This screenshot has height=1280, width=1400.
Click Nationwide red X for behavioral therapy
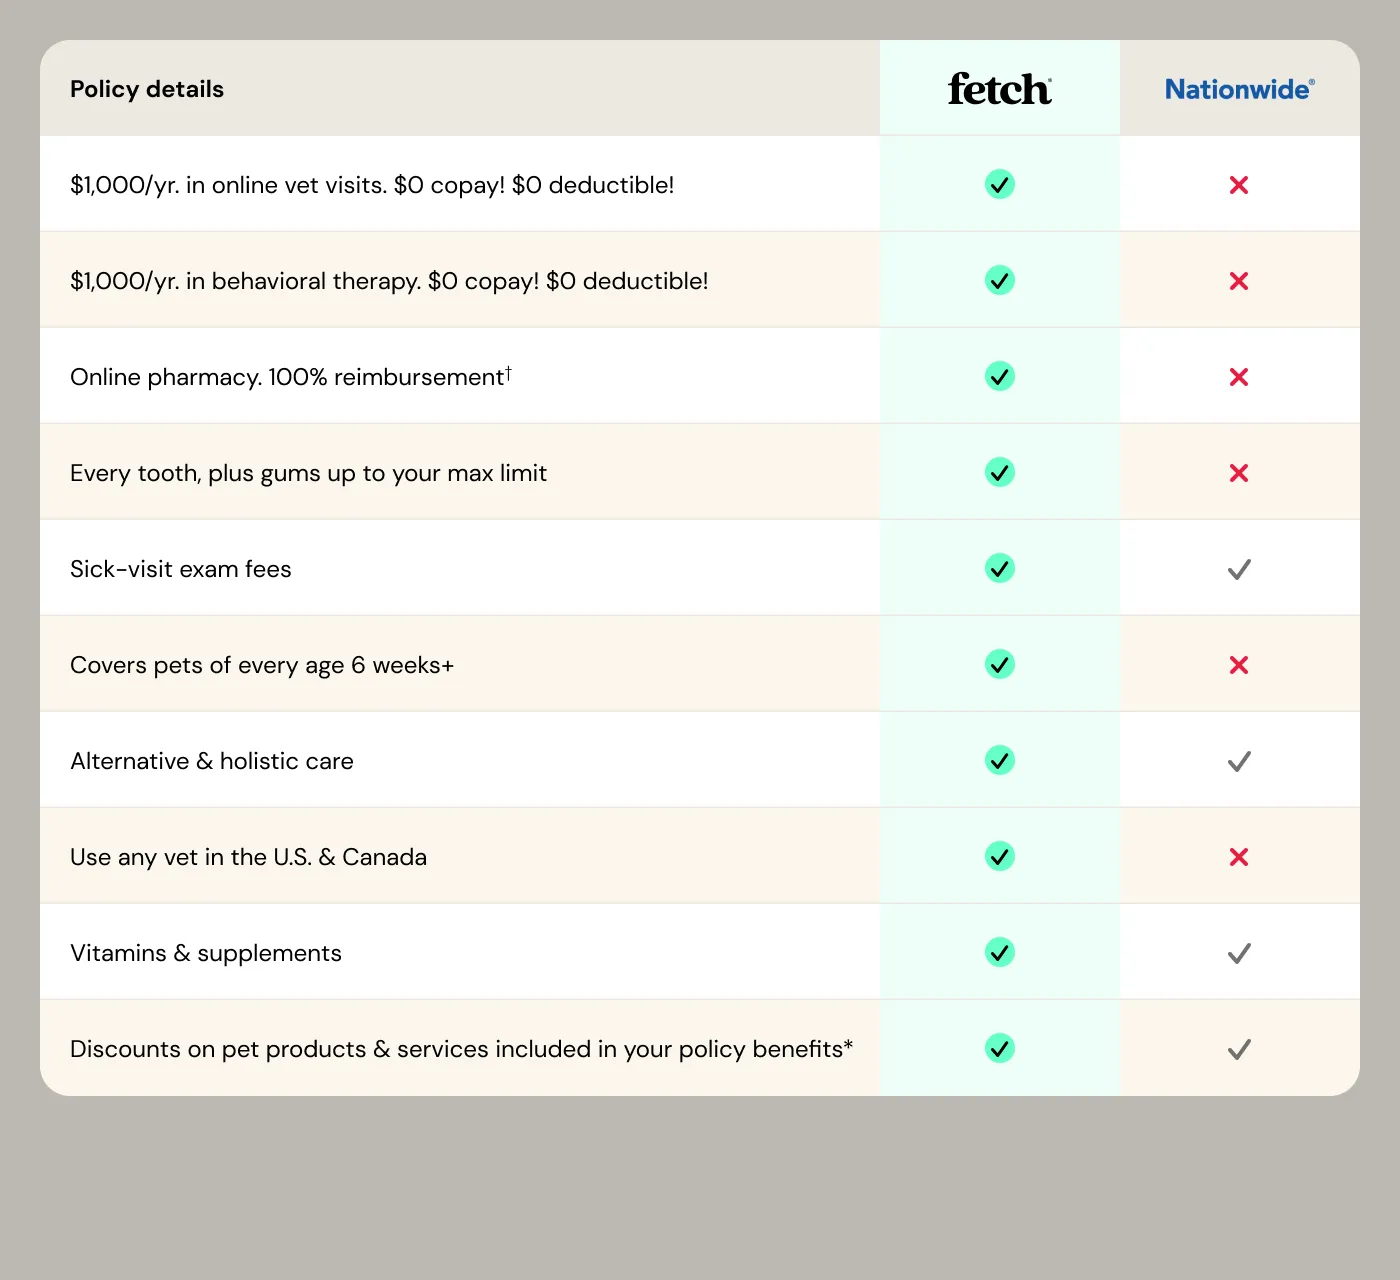(1239, 281)
